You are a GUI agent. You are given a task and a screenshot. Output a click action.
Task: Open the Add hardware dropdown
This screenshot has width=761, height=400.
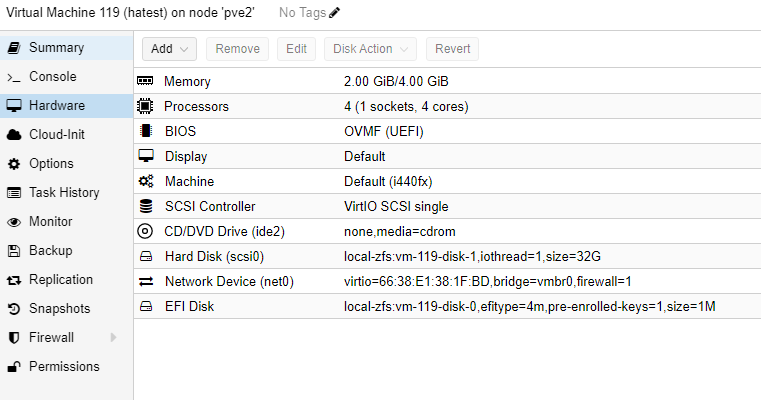pyautogui.click(x=169, y=49)
